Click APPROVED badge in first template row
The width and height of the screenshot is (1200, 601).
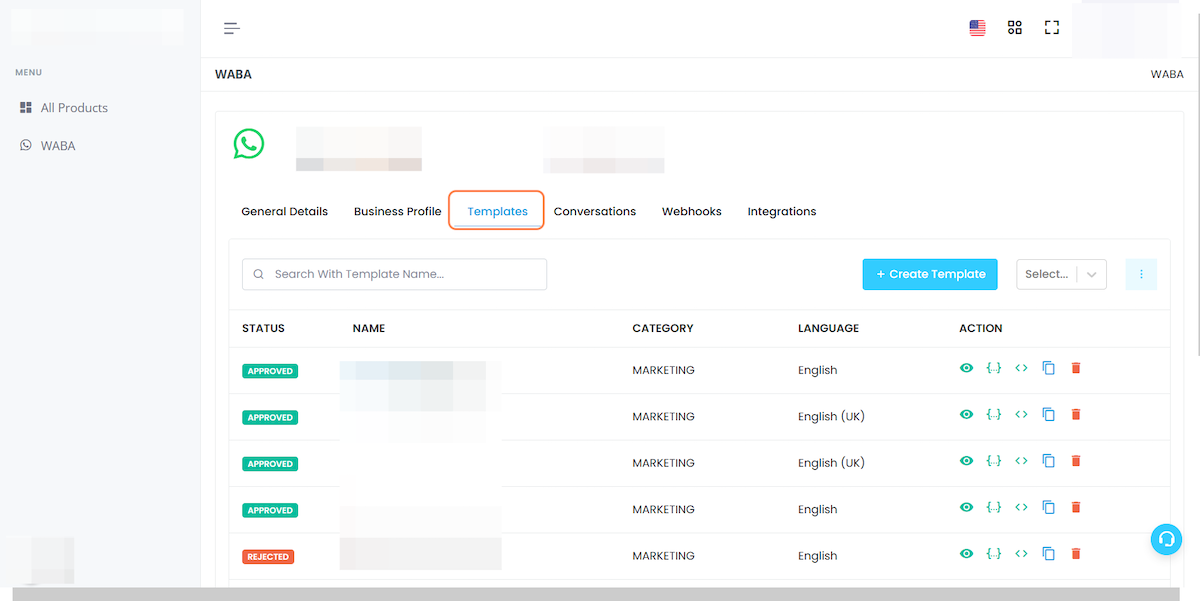click(x=270, y=371)
